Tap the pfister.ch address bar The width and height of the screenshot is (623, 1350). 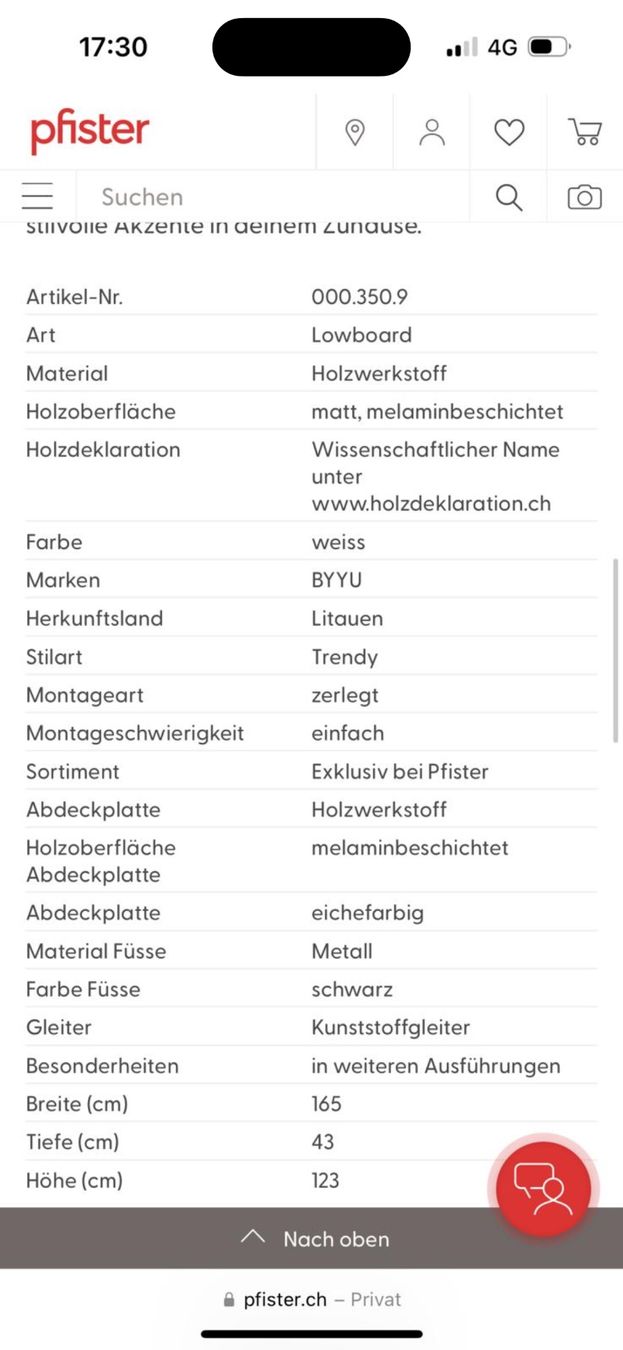point(311,1299)
